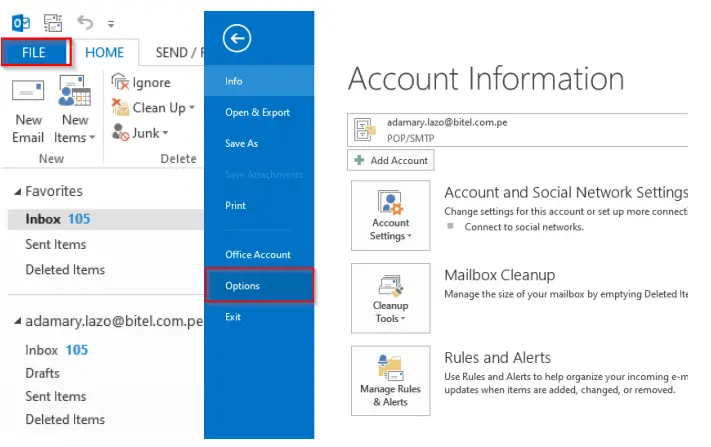
Task: Choose Open & Export menu item
Action: coord(257,112)
